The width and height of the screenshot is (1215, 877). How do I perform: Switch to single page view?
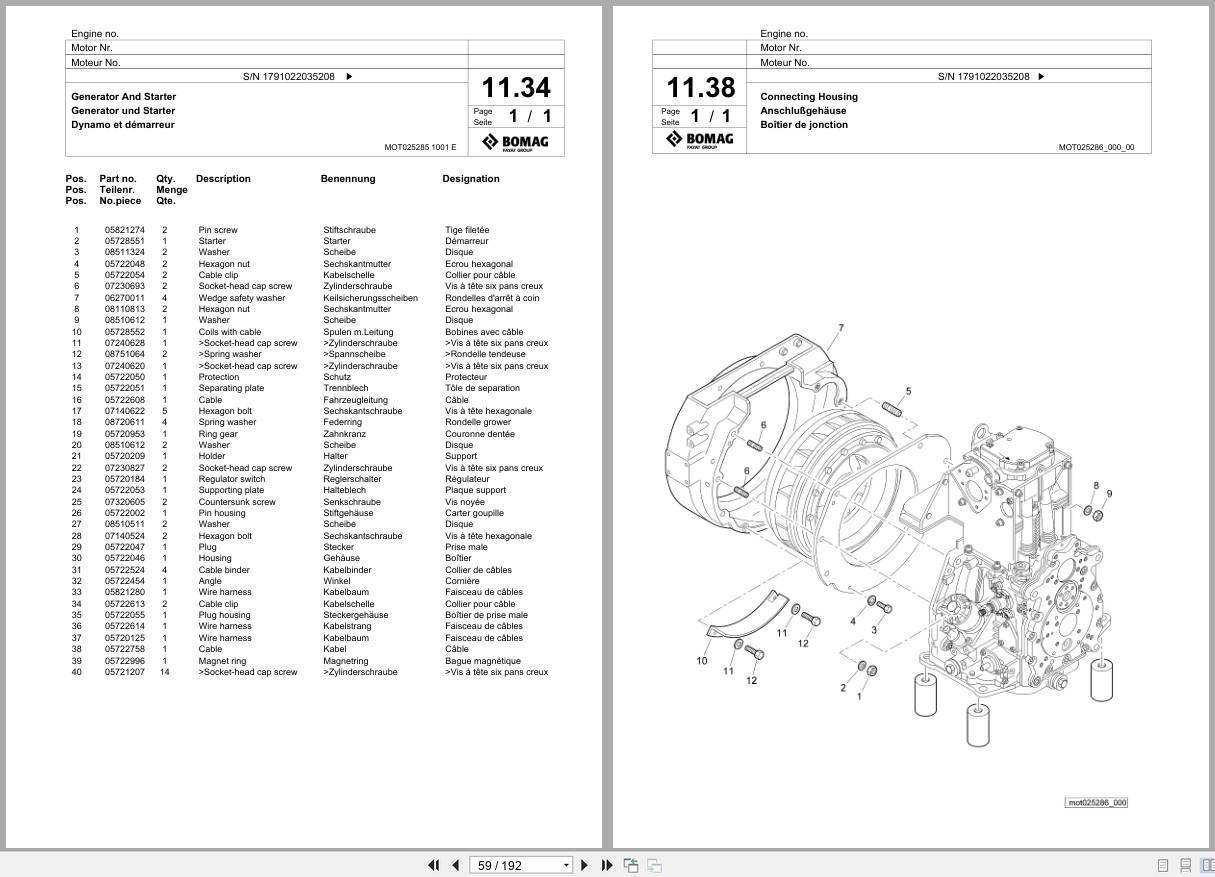coord(1163,865)
